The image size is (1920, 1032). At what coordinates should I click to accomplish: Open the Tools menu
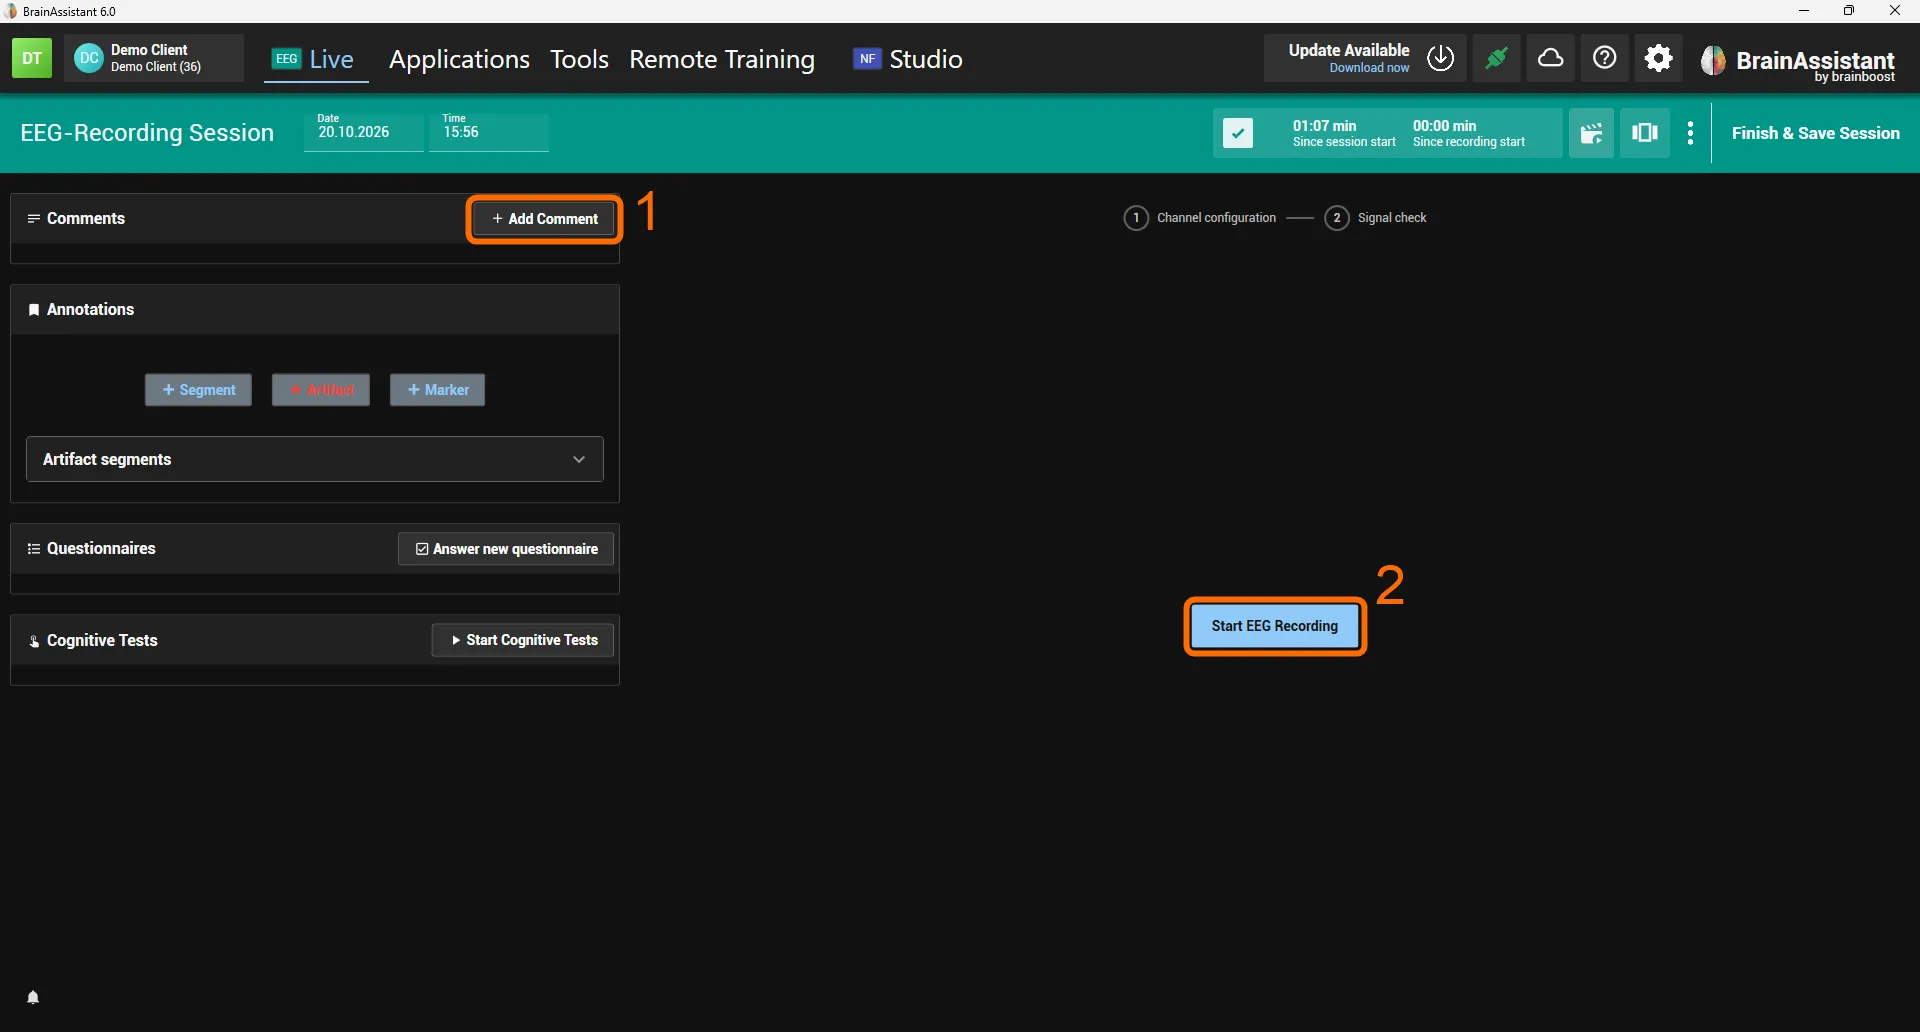[579, 59]
